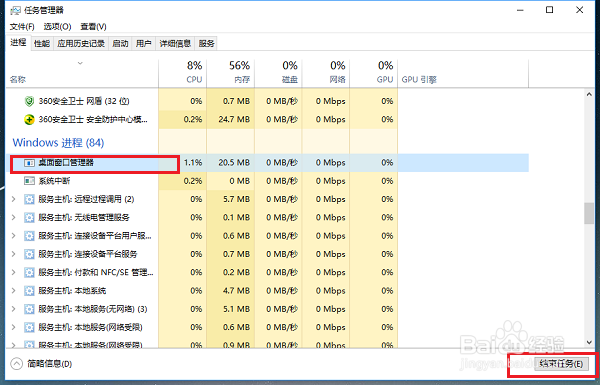This screenshot has width=600, height=385.
Task: Click the gear icon of 服务主机: 远程过程调用 (2)
Action: [x=29, y=199]
